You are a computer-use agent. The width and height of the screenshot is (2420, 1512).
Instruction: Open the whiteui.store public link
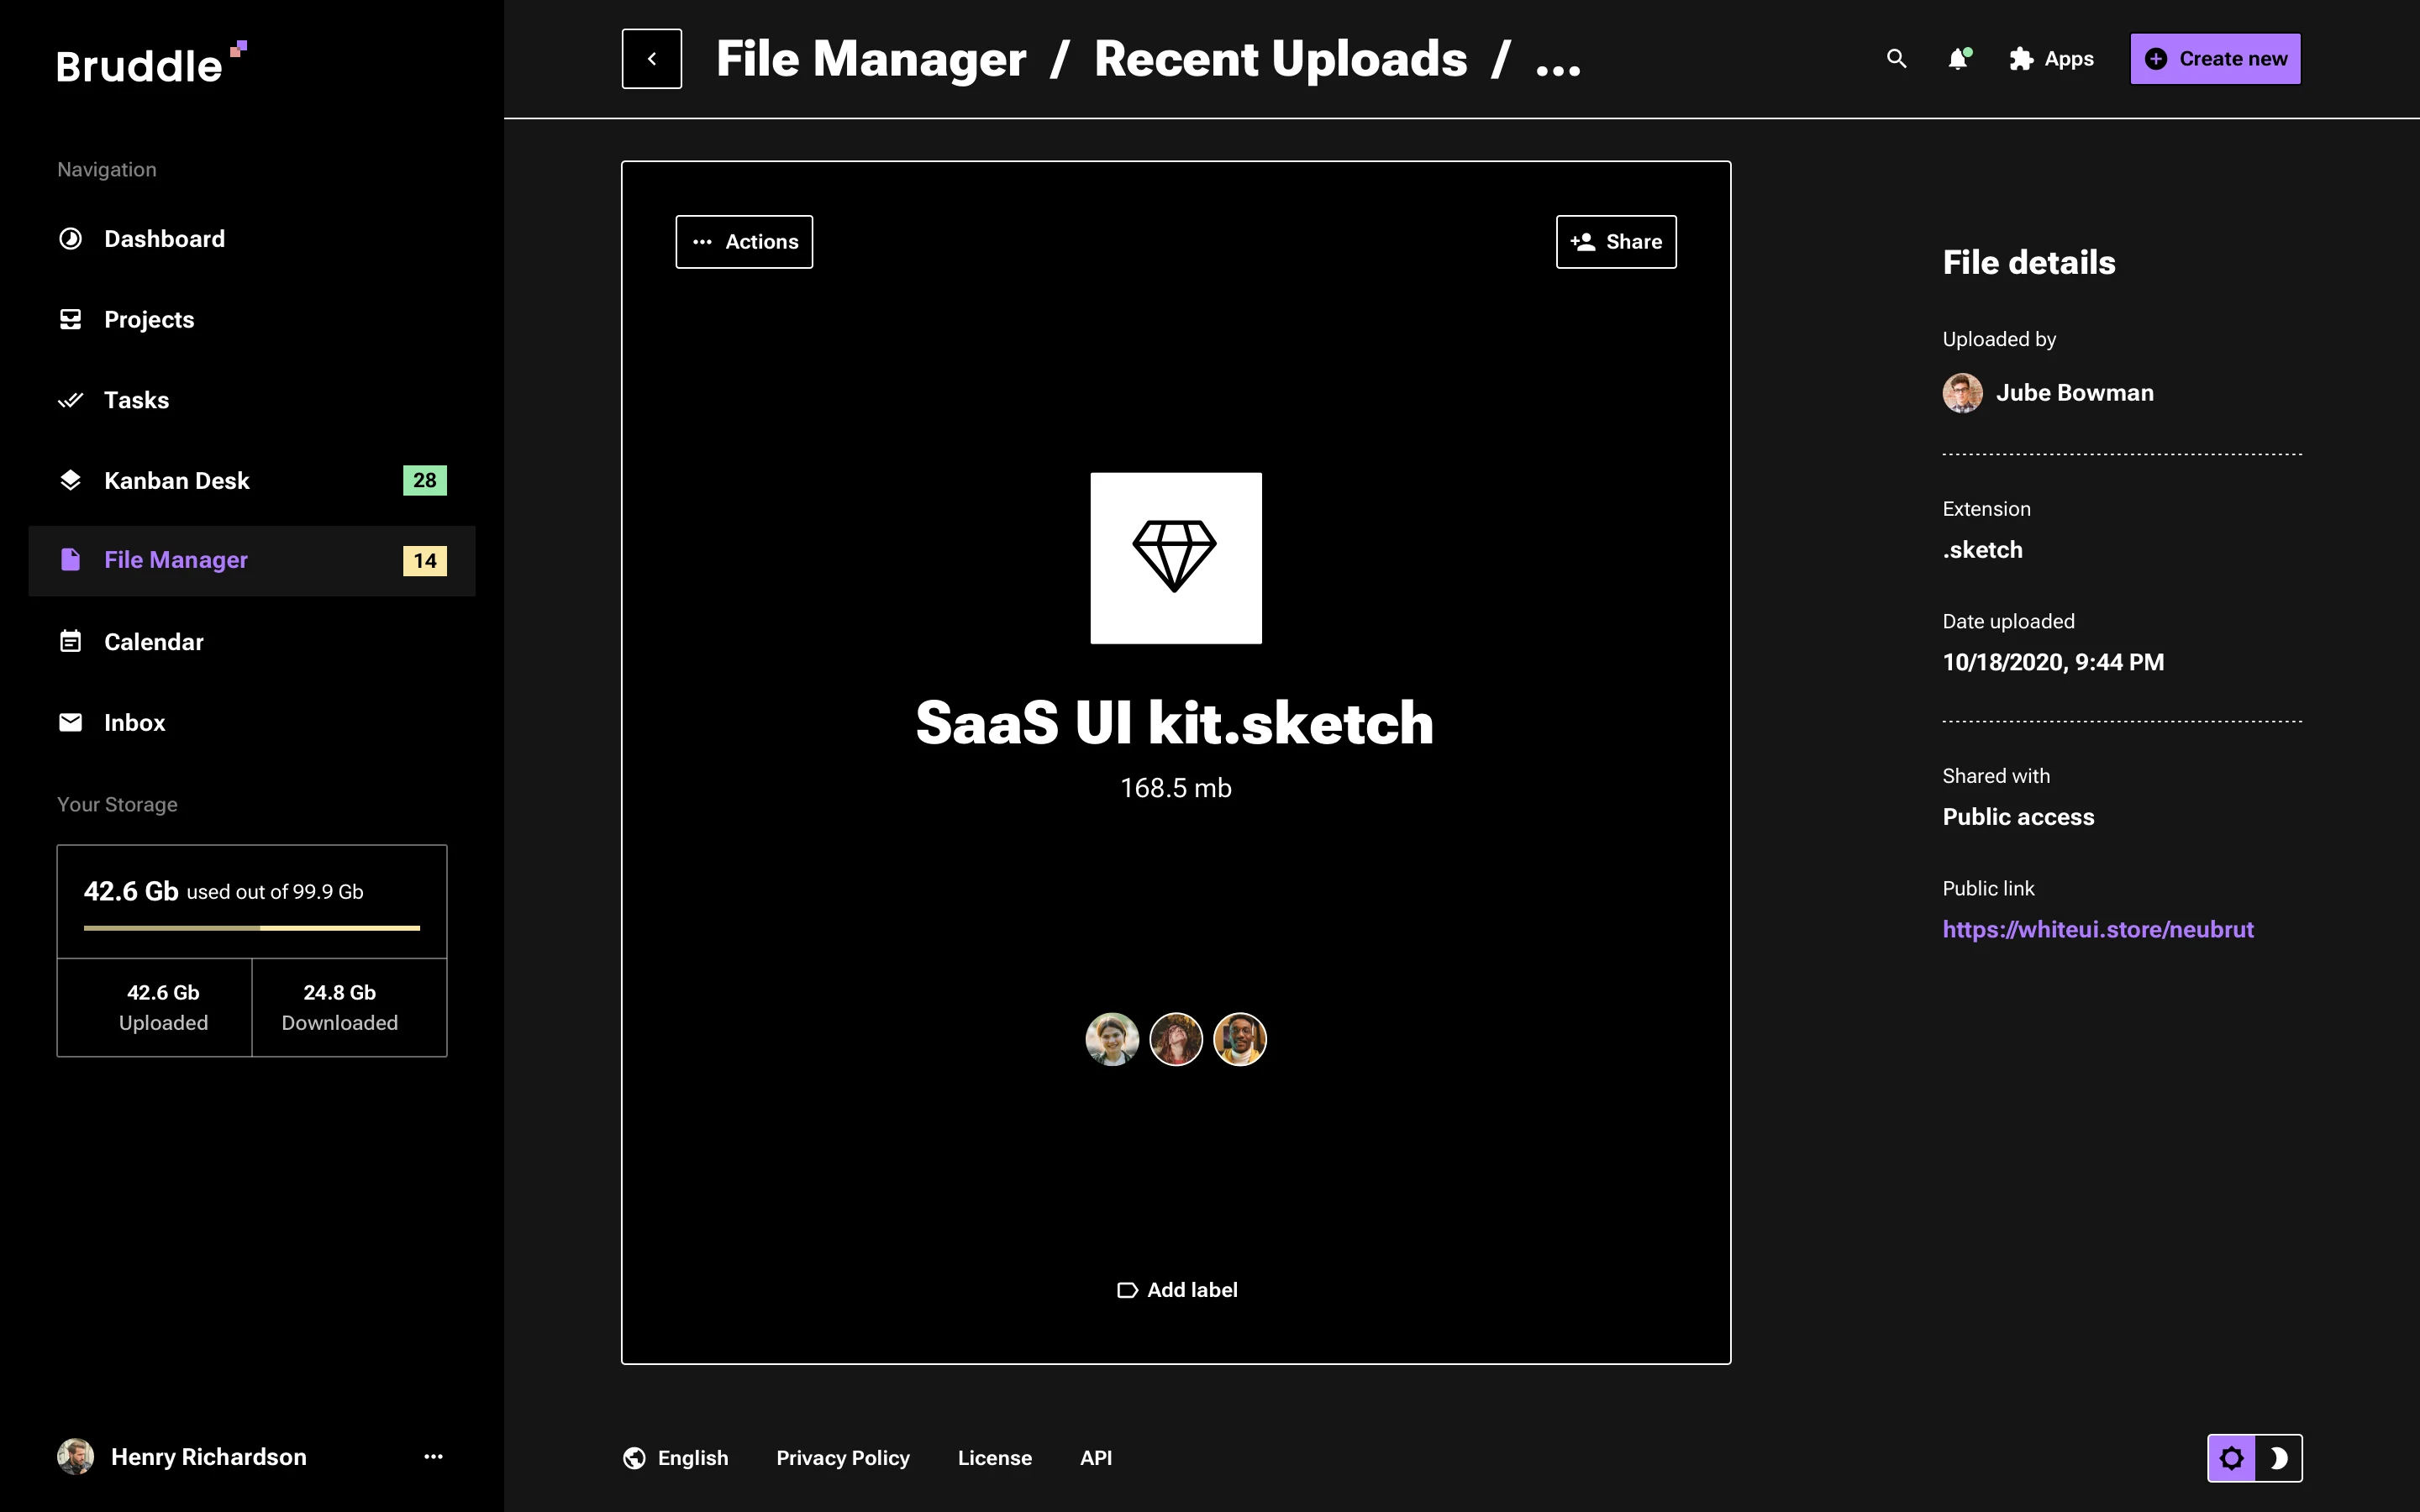[x=2098, y=929]
